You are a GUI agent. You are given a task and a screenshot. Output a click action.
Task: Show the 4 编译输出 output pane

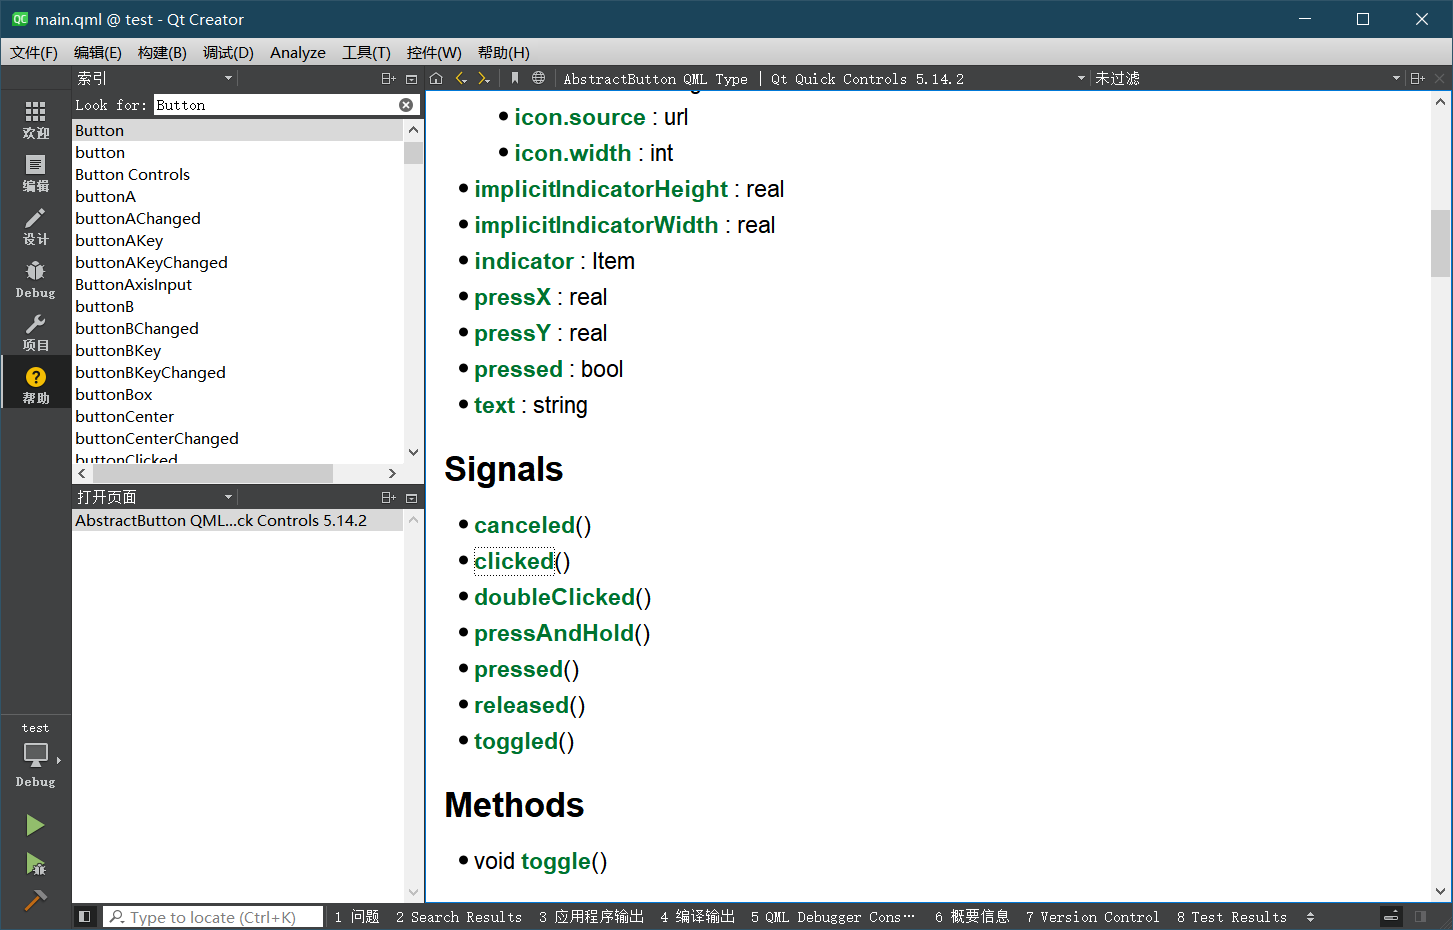tap(697, 917)
